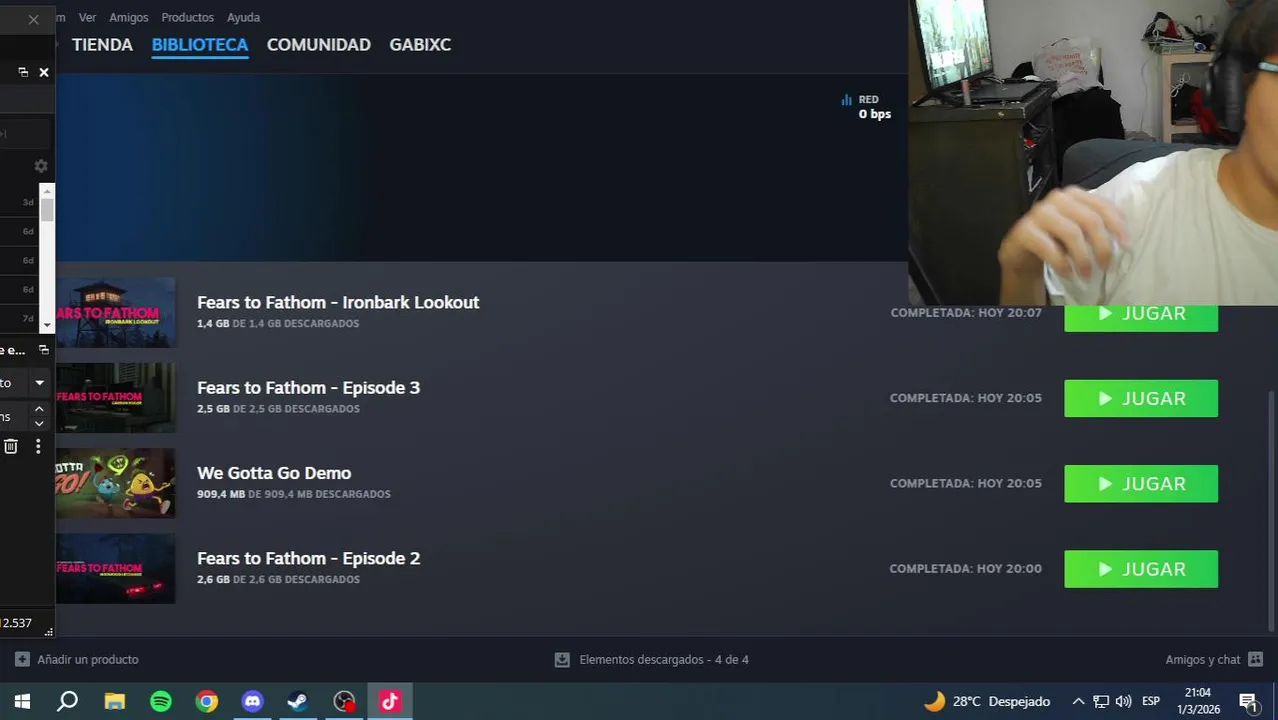Click the RED network graph icon
The width and height of the screenshot is (1278, 720).
point(847,100)
